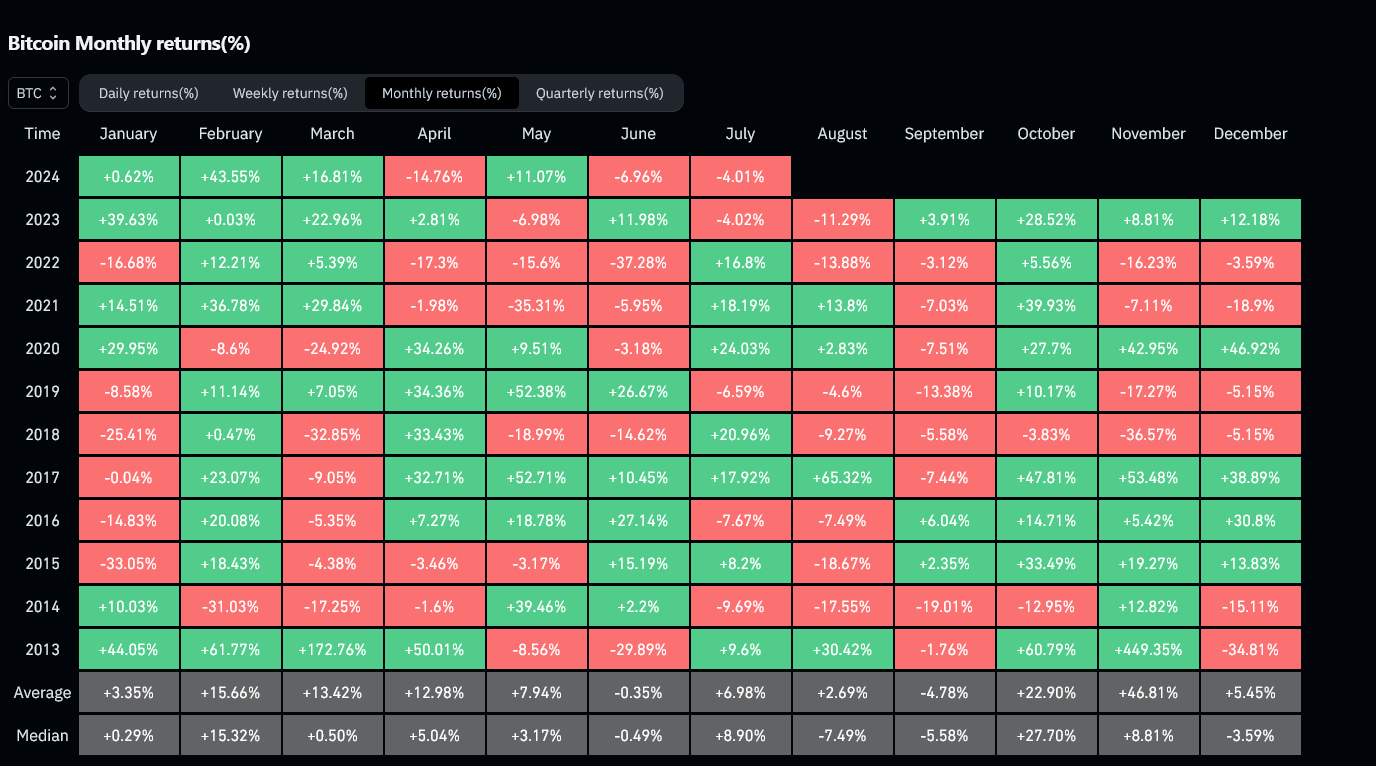Select the 2016 December cell +30.8%
Image resolution: width=1376 pixels, height=766 pixels.
coord(1250,520)
